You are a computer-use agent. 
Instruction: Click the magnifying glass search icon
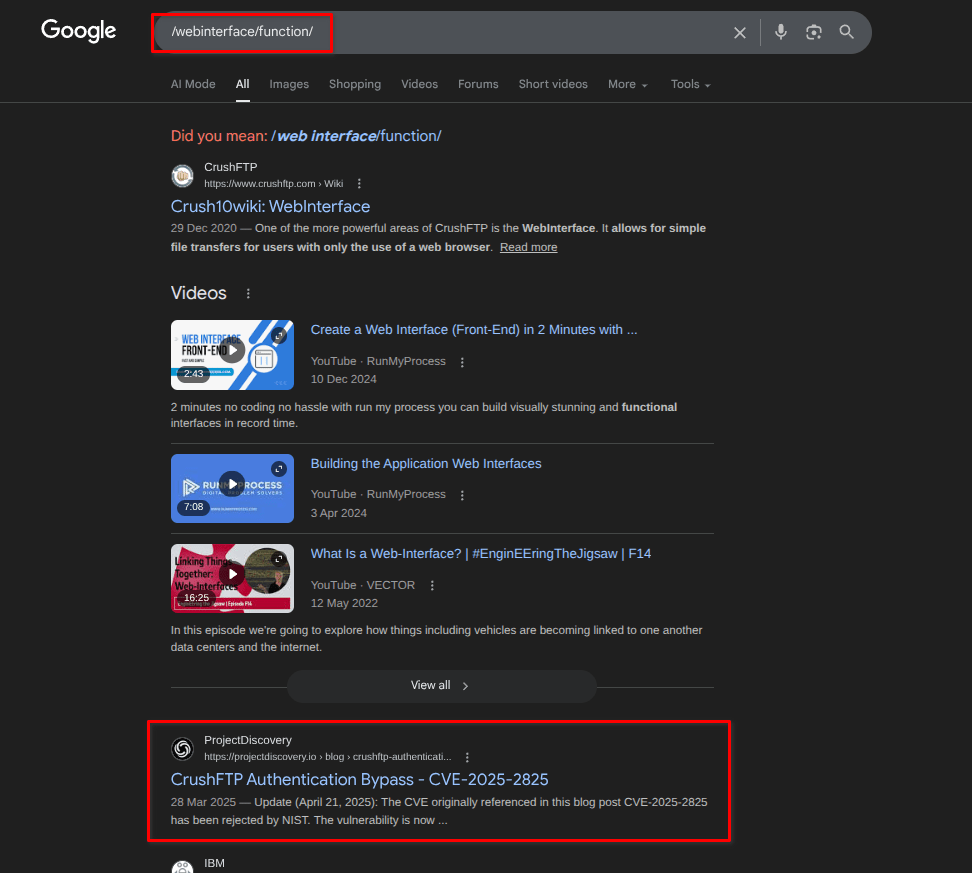(847, 32)
